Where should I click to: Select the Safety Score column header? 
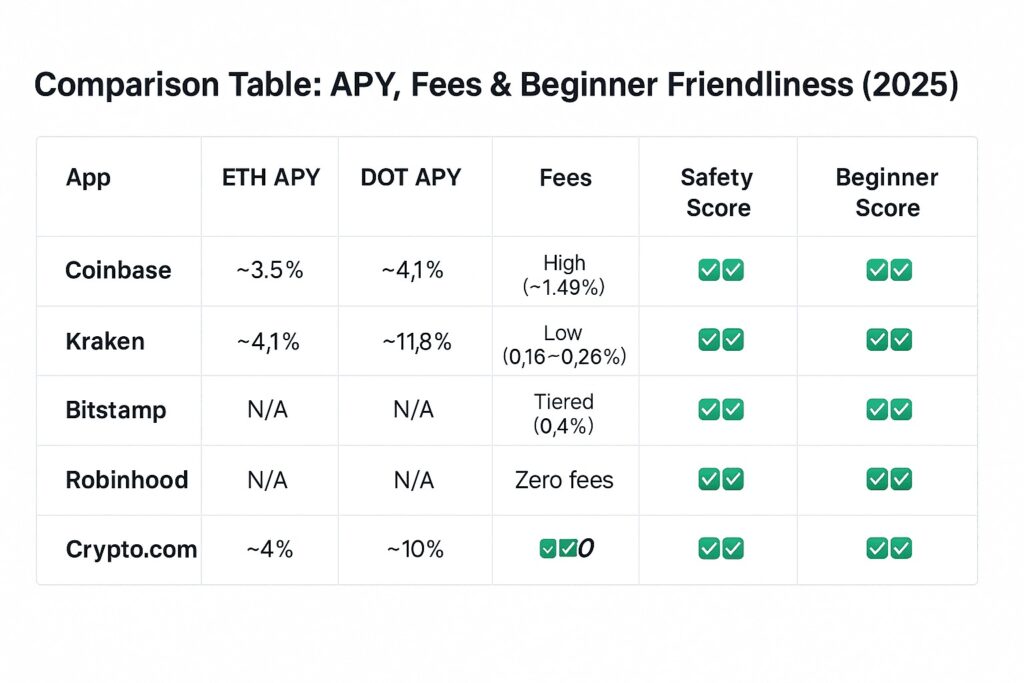[718, 193]
